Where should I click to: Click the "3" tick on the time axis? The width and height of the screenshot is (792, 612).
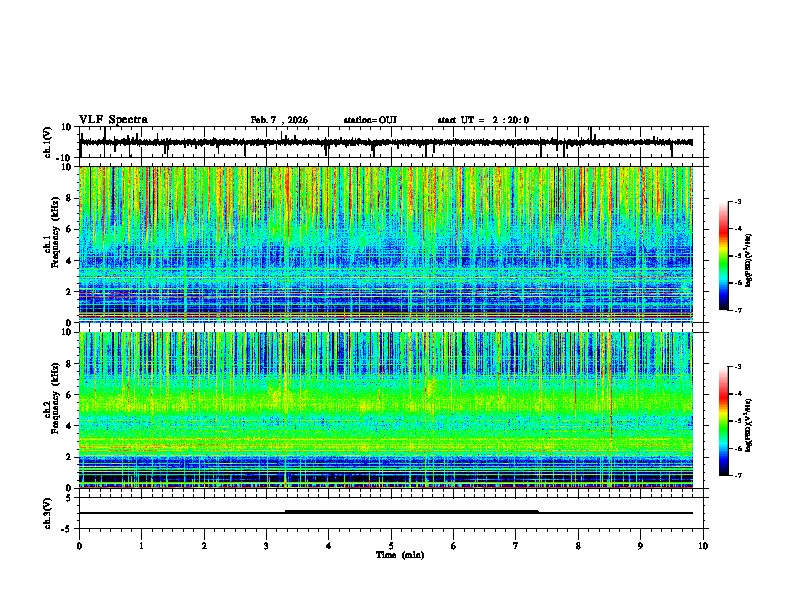[x=267, y=545]
